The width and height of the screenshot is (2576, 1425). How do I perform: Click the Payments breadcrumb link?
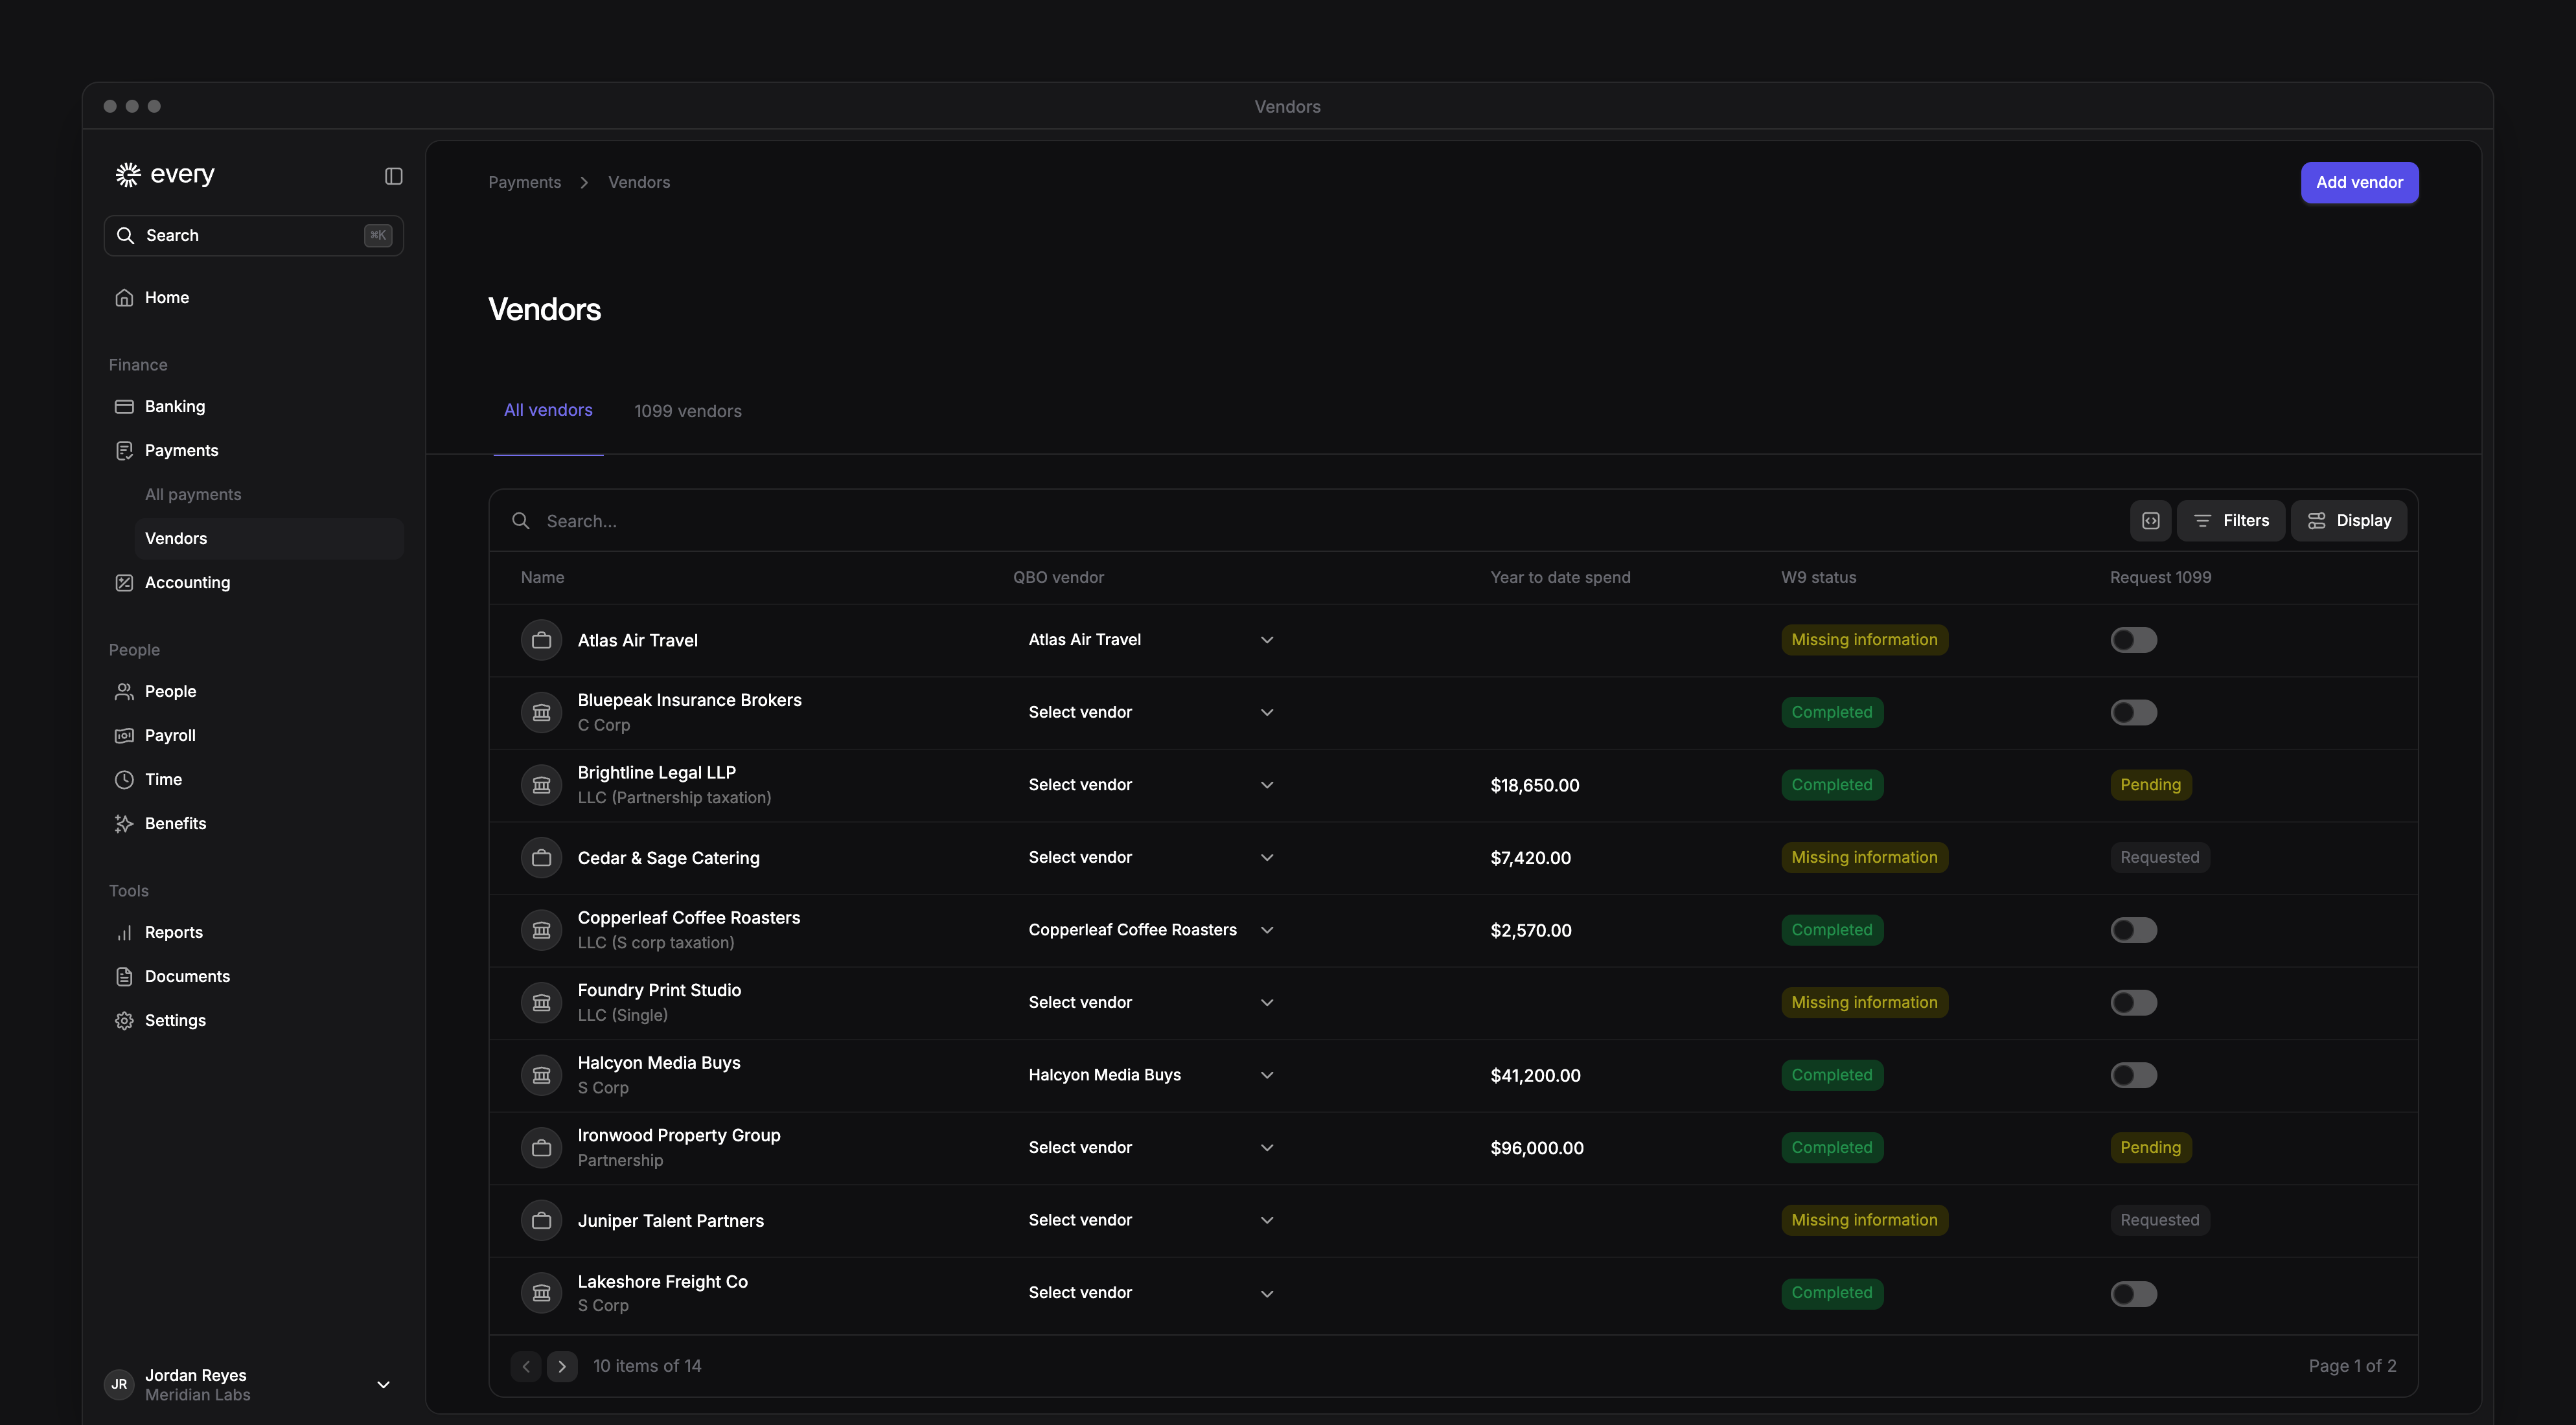point(524,183)
